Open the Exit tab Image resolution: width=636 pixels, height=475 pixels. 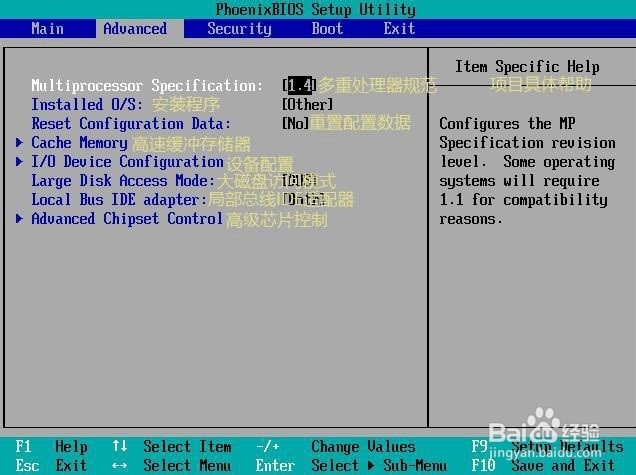click(x=399, y=29)
